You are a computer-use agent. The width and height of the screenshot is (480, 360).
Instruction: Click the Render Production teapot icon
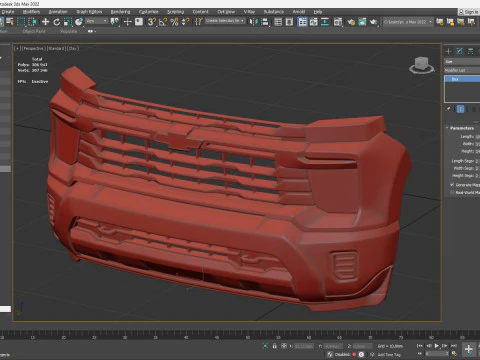click(x=373, y=22)
